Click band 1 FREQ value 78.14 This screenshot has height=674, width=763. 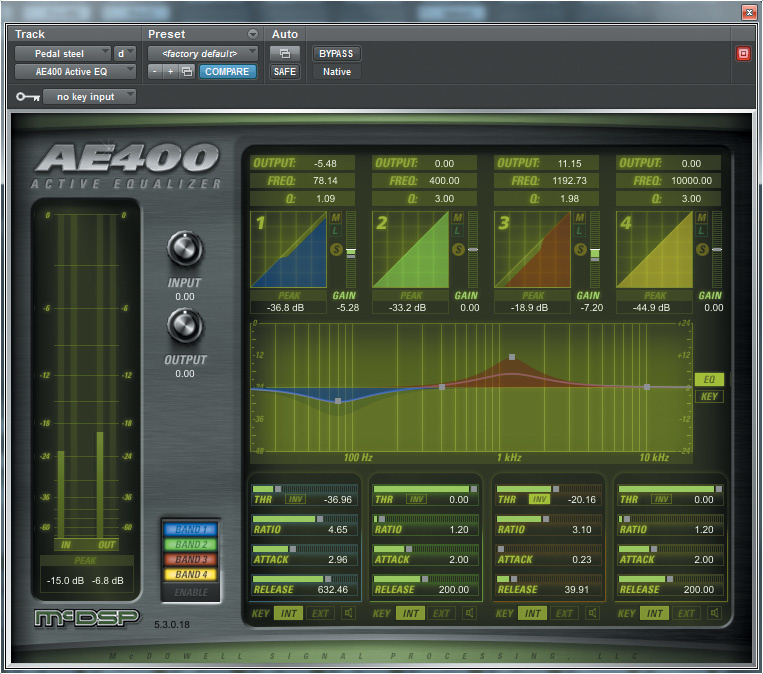click(x=325, y=181)
